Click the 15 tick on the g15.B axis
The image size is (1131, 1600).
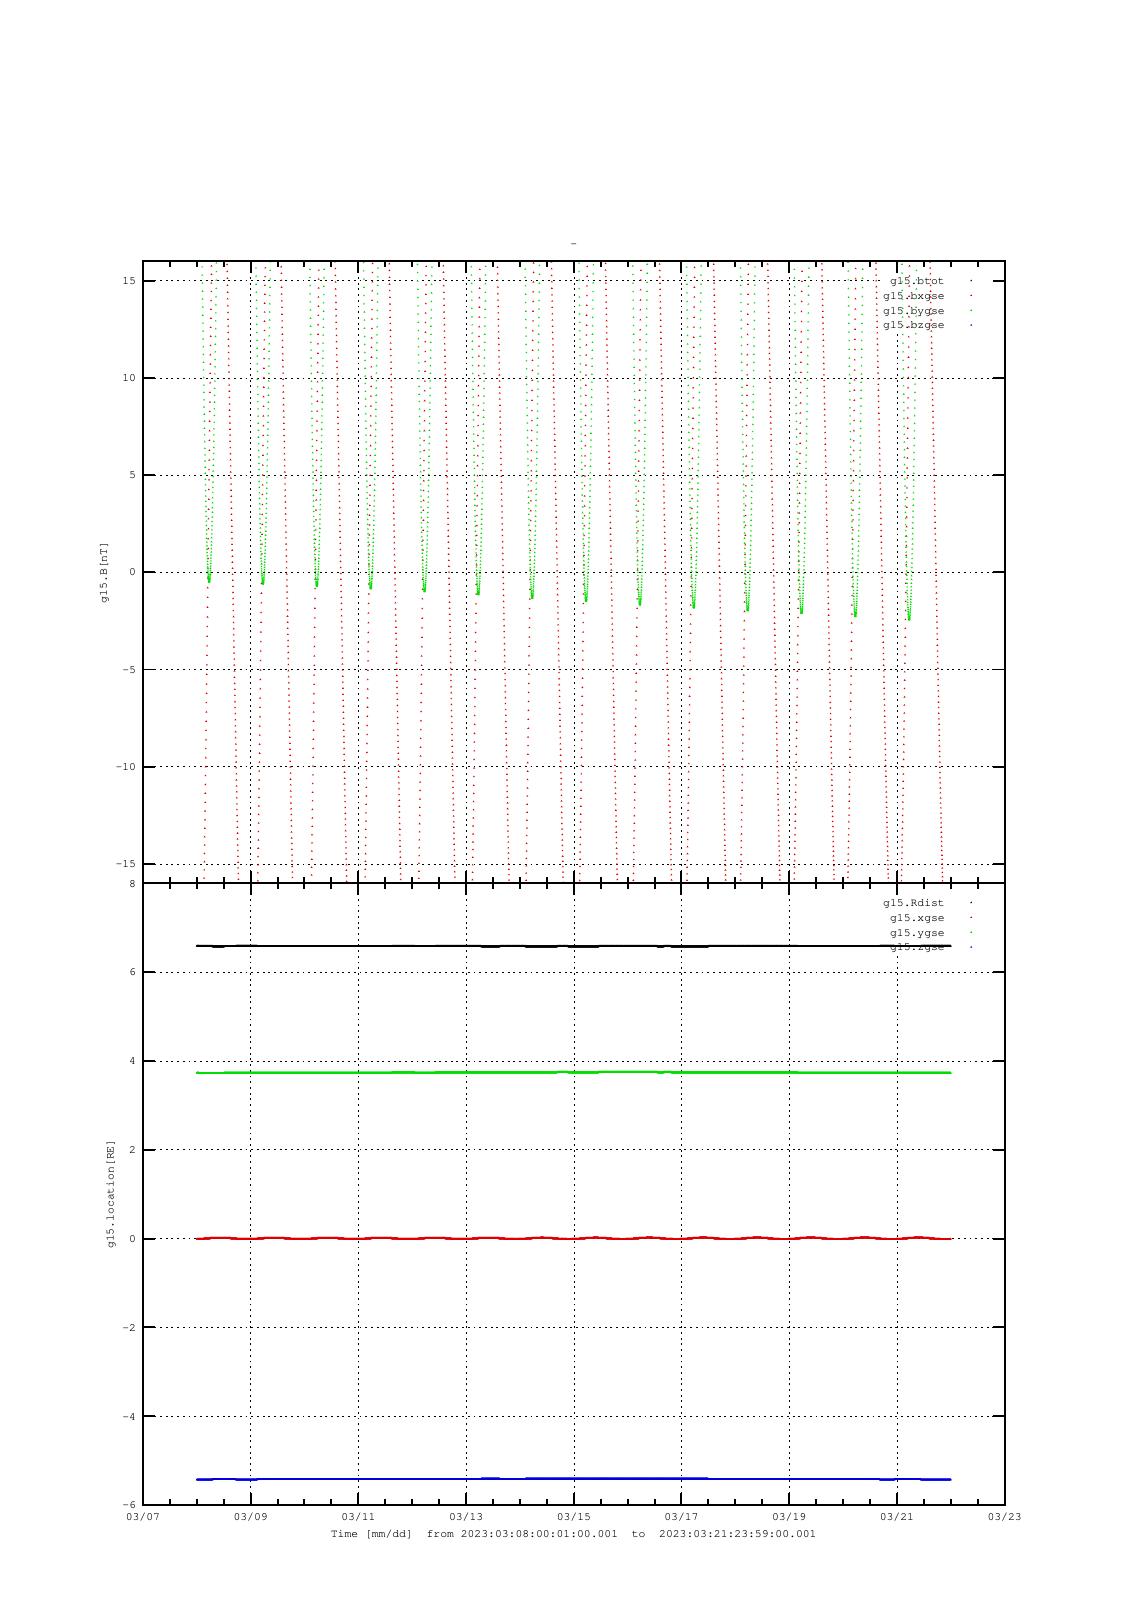coord(129,281)
